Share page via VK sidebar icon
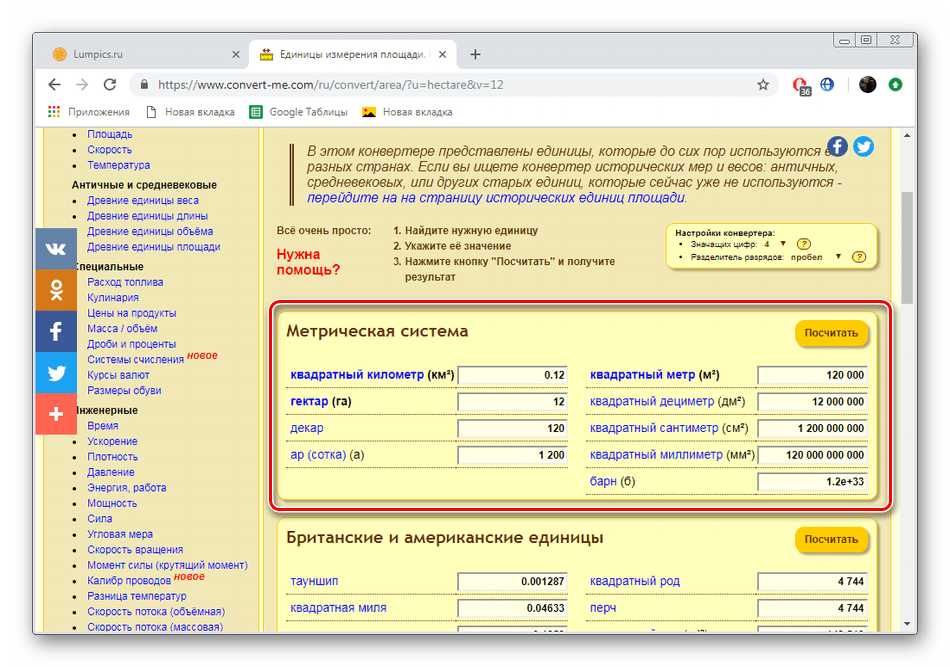This screenshot has width=950, height=667. click(x=56, y=250)
